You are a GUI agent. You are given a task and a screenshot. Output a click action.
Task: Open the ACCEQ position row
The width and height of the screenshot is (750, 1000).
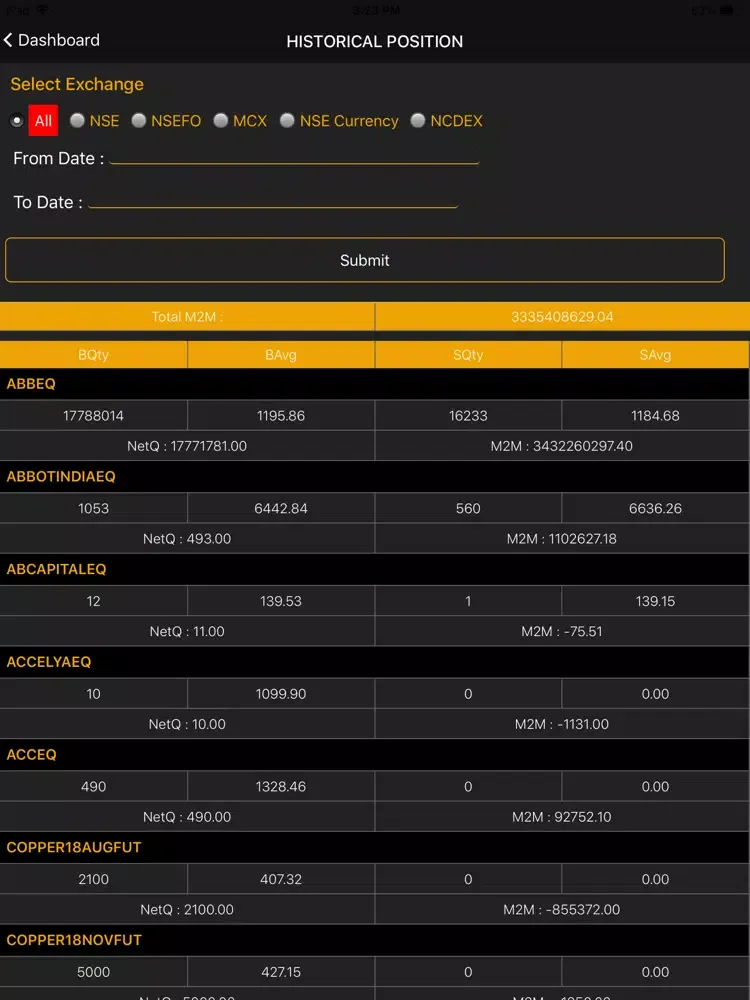pyautogui.click(x=375, y=754)
